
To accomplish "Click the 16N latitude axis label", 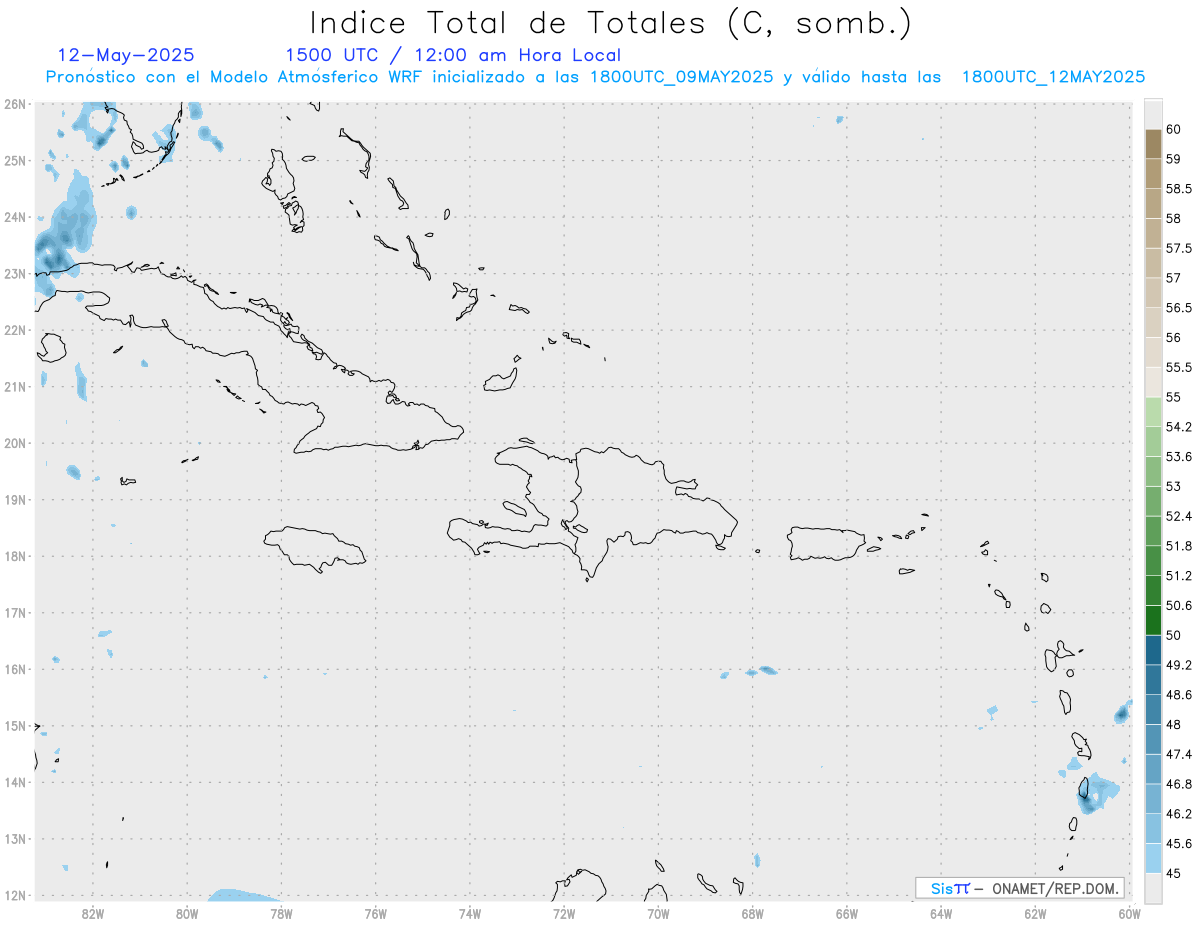I will tap(15, 669).
